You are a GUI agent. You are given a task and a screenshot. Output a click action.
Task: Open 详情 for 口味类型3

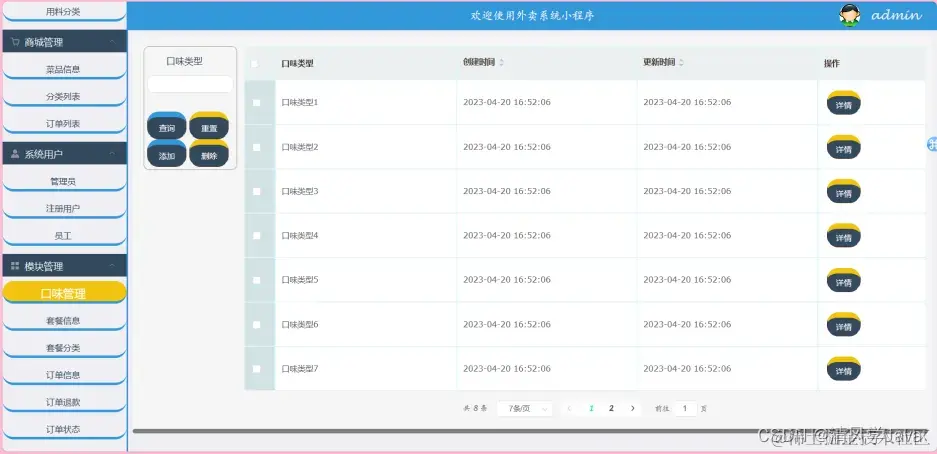844,191
